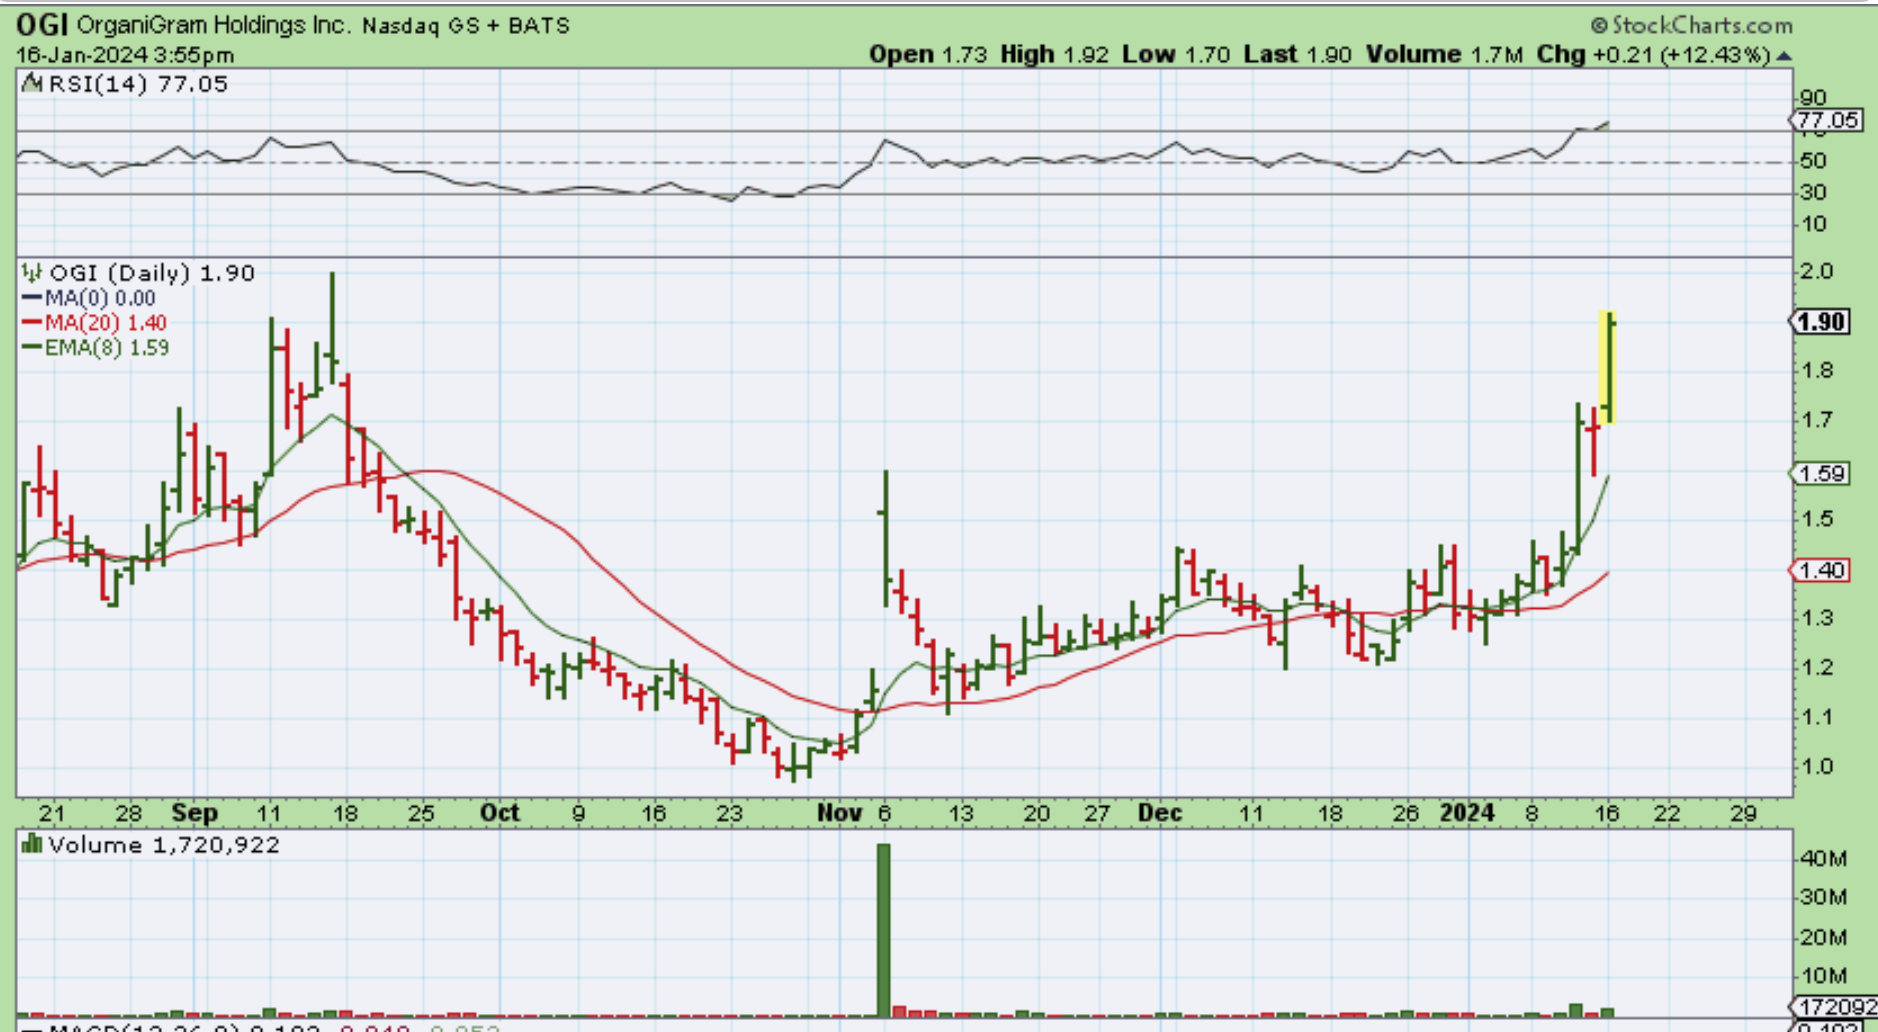Viewport: 1878px width, 1032px height.
Task: Click the 10M volume axis label
Action: click(x=1823, y=976)
